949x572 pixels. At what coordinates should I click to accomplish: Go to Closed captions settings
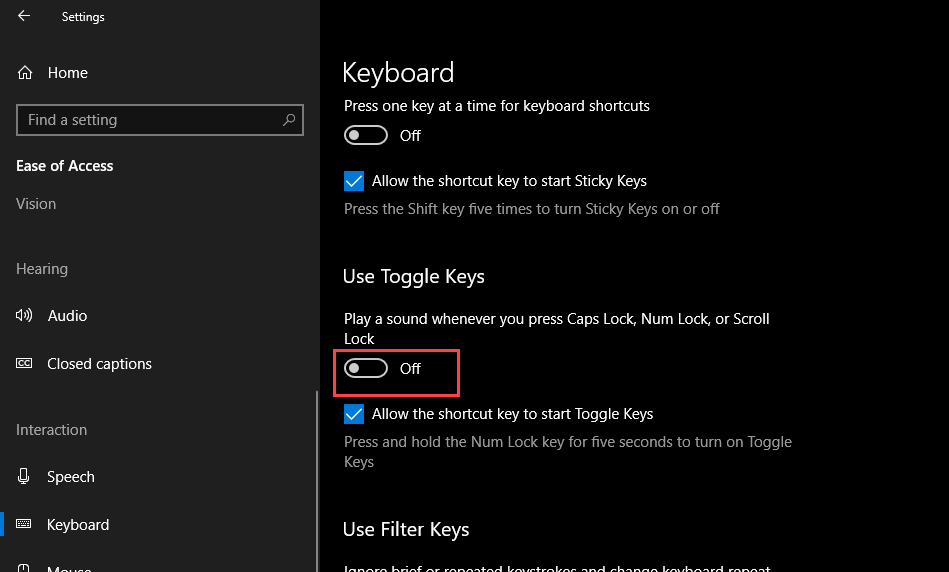[x=99, y=364]
